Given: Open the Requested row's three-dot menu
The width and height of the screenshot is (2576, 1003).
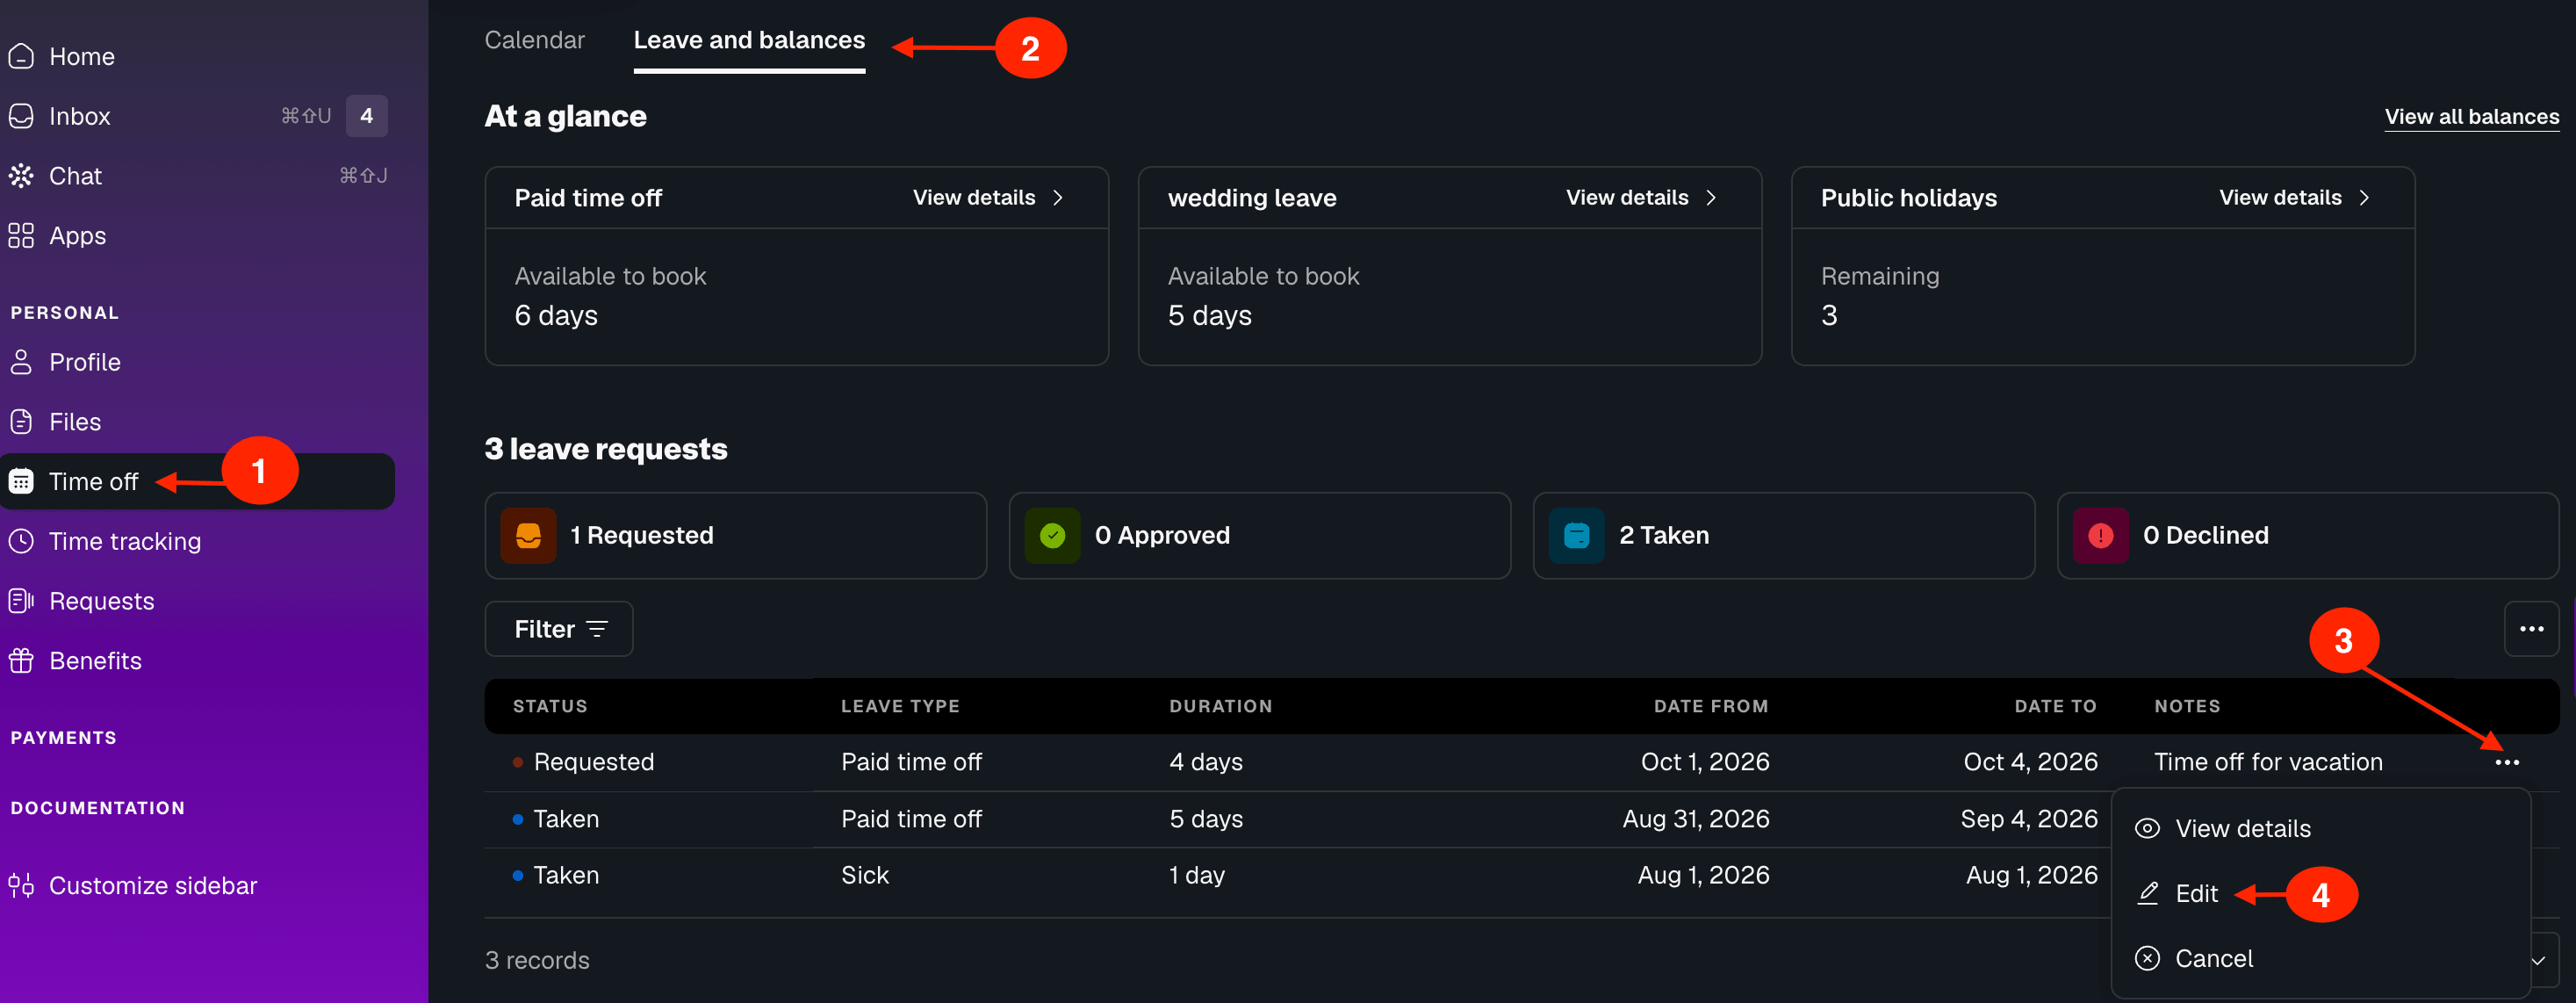Looking at the screenshot, I should coord(2506,763).
